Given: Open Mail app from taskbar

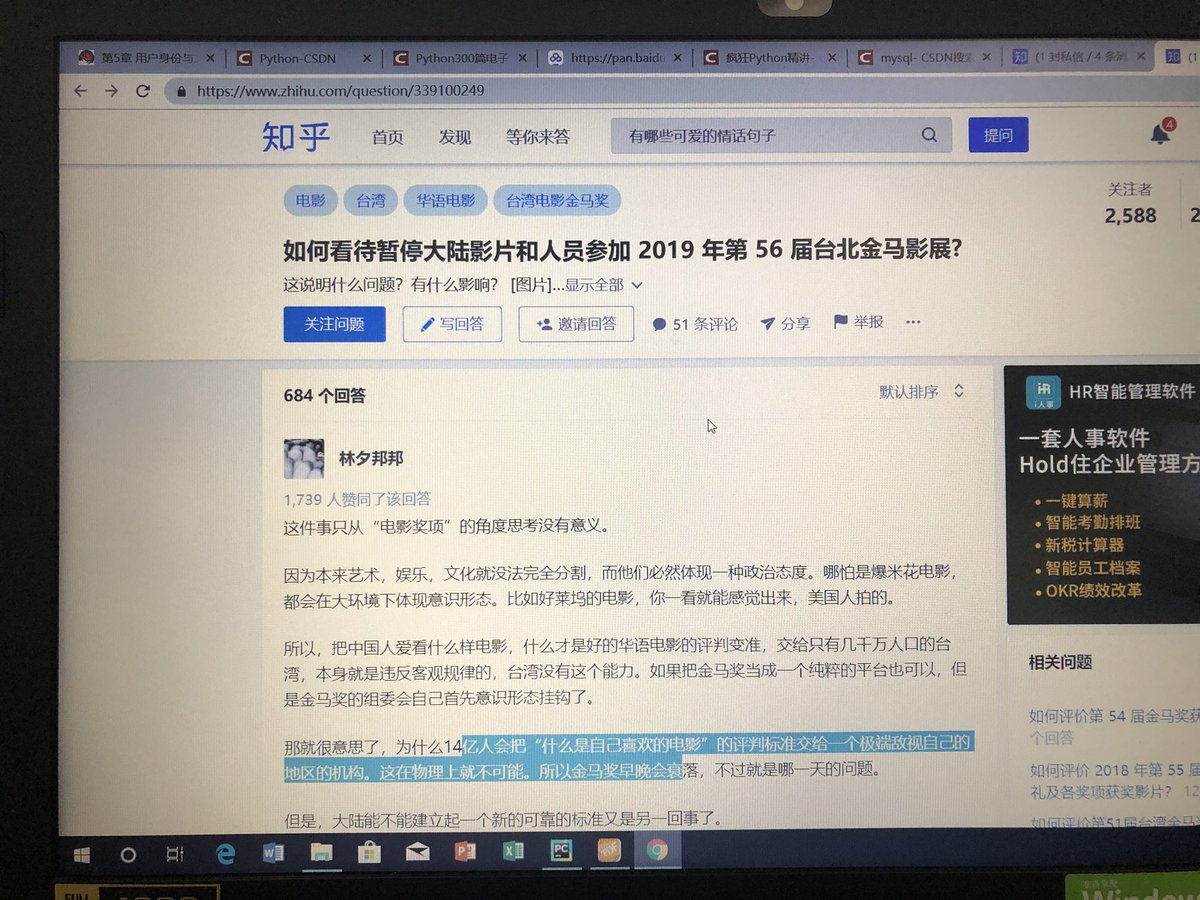Looking at the screenshot, I should coord(416,853).
